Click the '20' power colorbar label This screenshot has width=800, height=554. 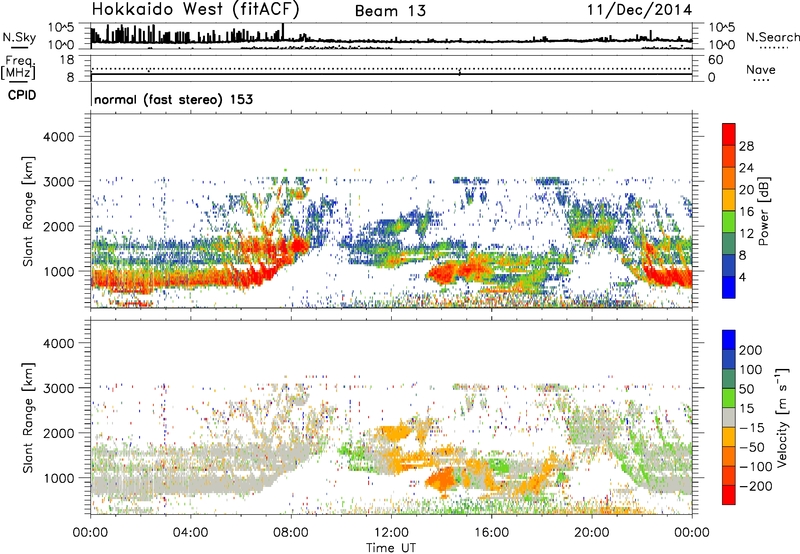coord(746,190)
